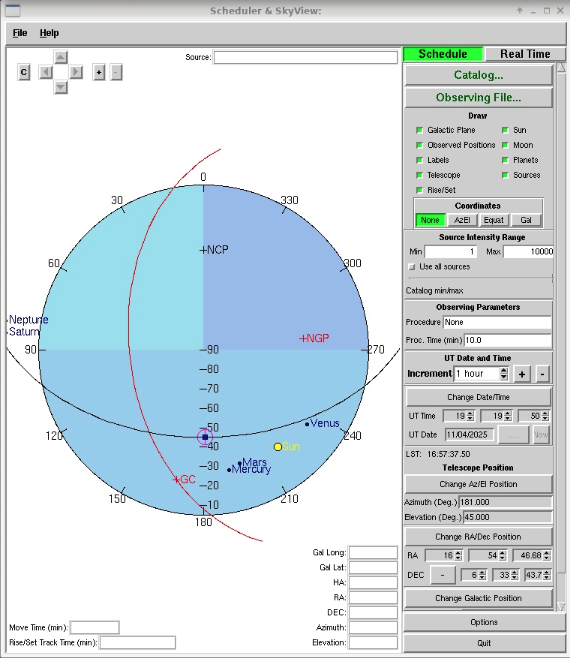Select the AzEl coordinates option
This screenshot has width=570, height=658.
coord(462,220)
